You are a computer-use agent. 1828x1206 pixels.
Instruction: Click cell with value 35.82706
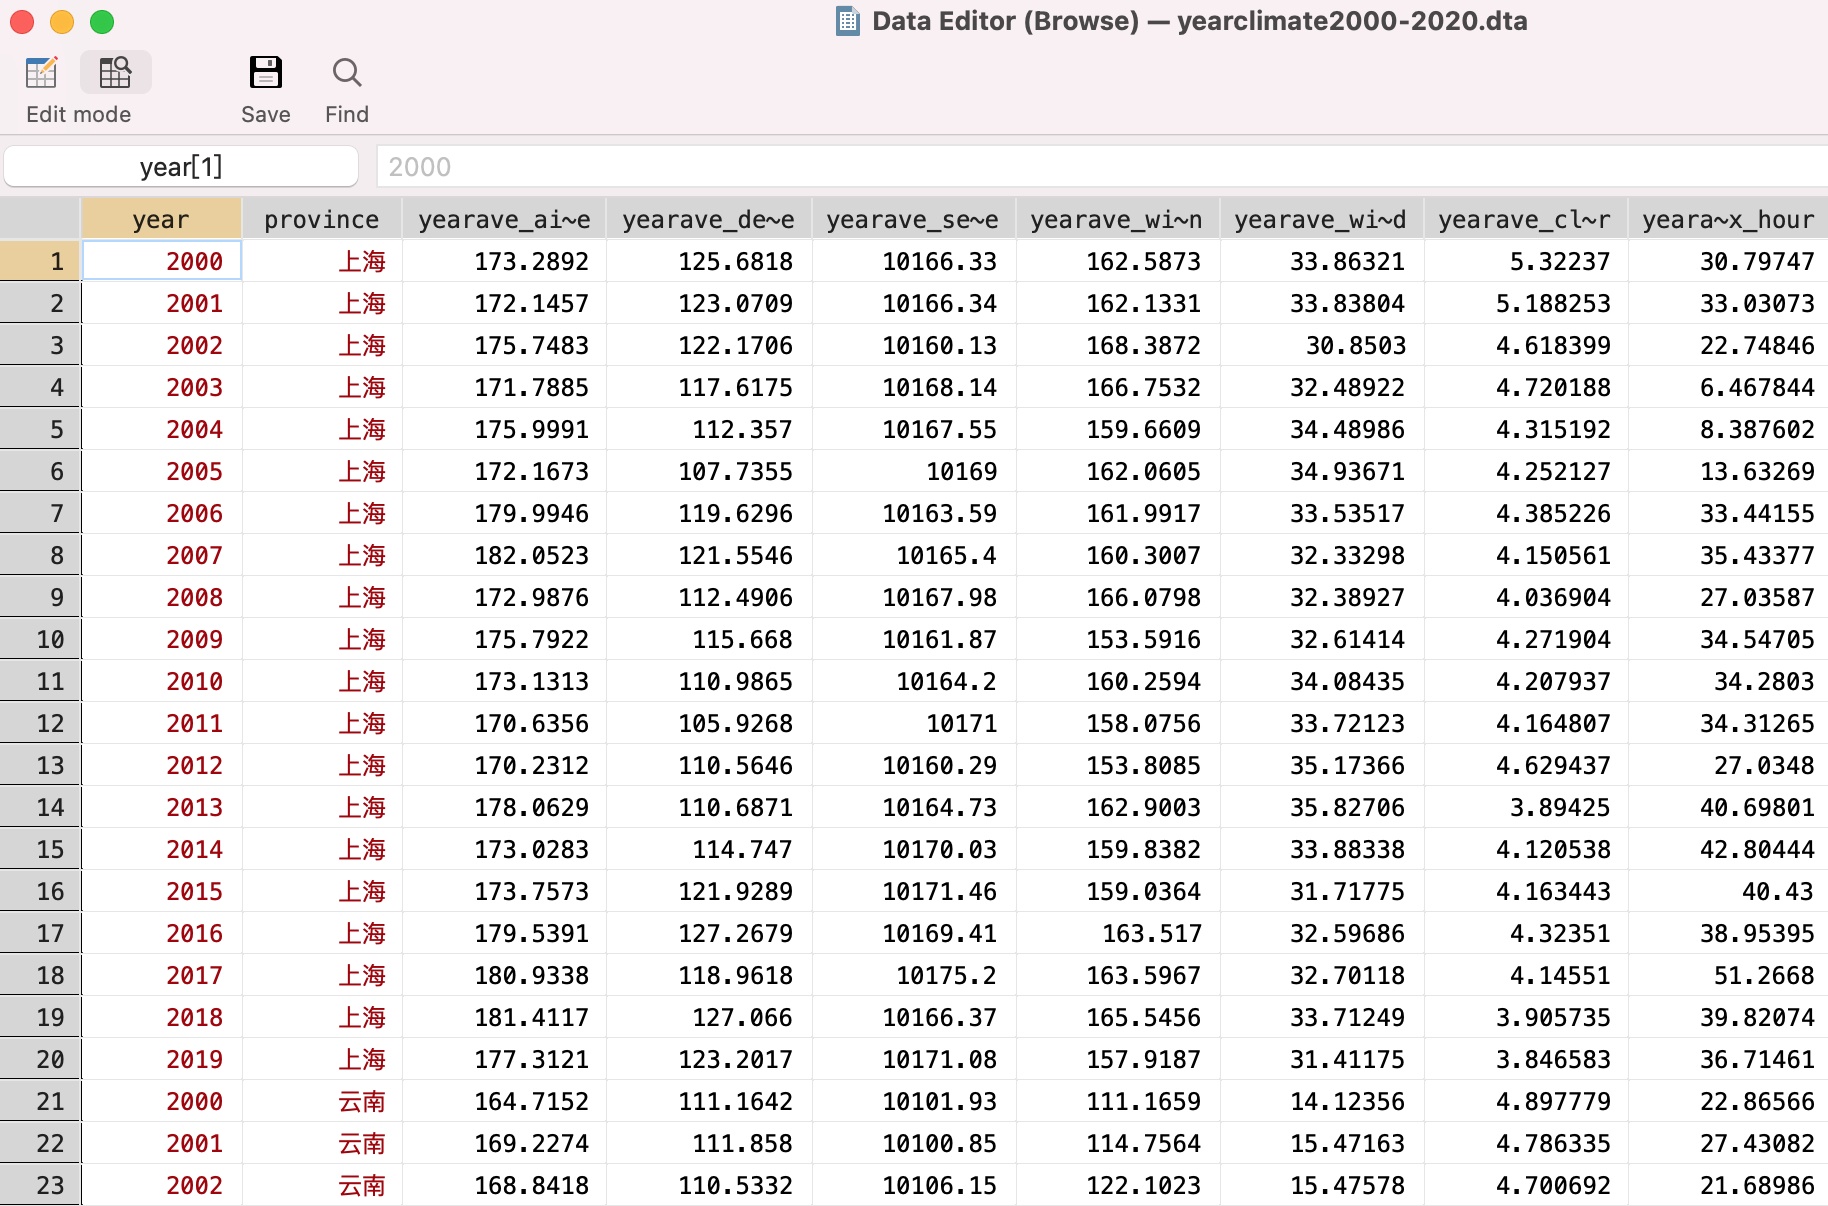[1320, 807]
